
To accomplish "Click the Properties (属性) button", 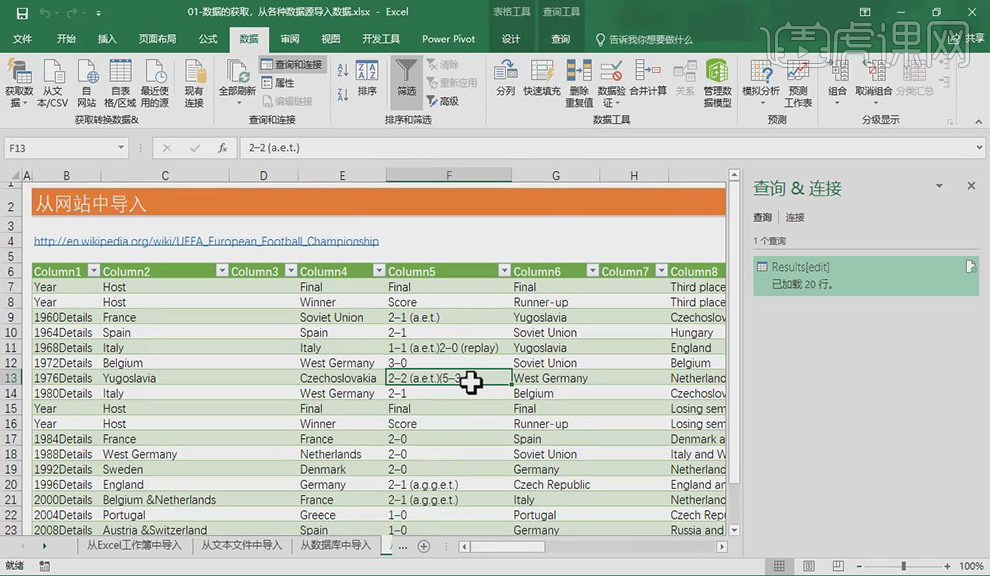I will [x=278, y=83].
